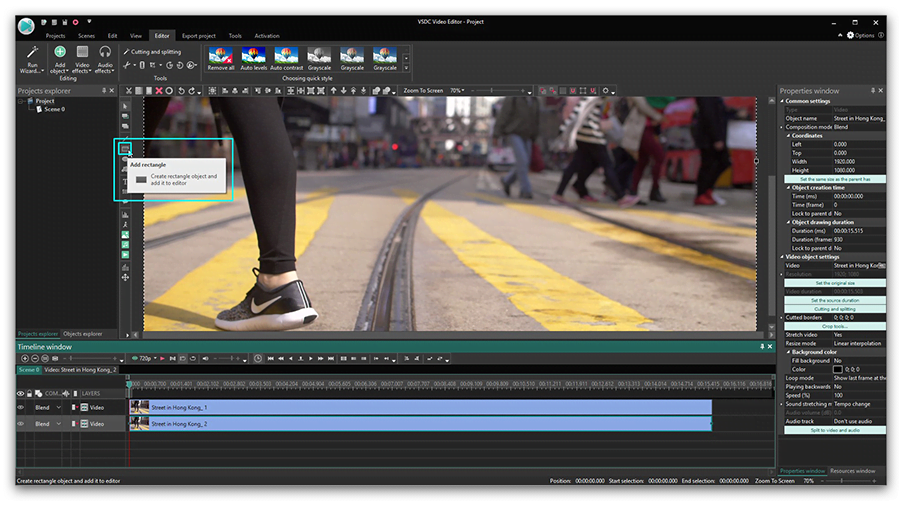Image resolution: width=900 pixels, height=510 pixels.
Task: Open the Tools ribbon tab
Action: pos(235,36)
